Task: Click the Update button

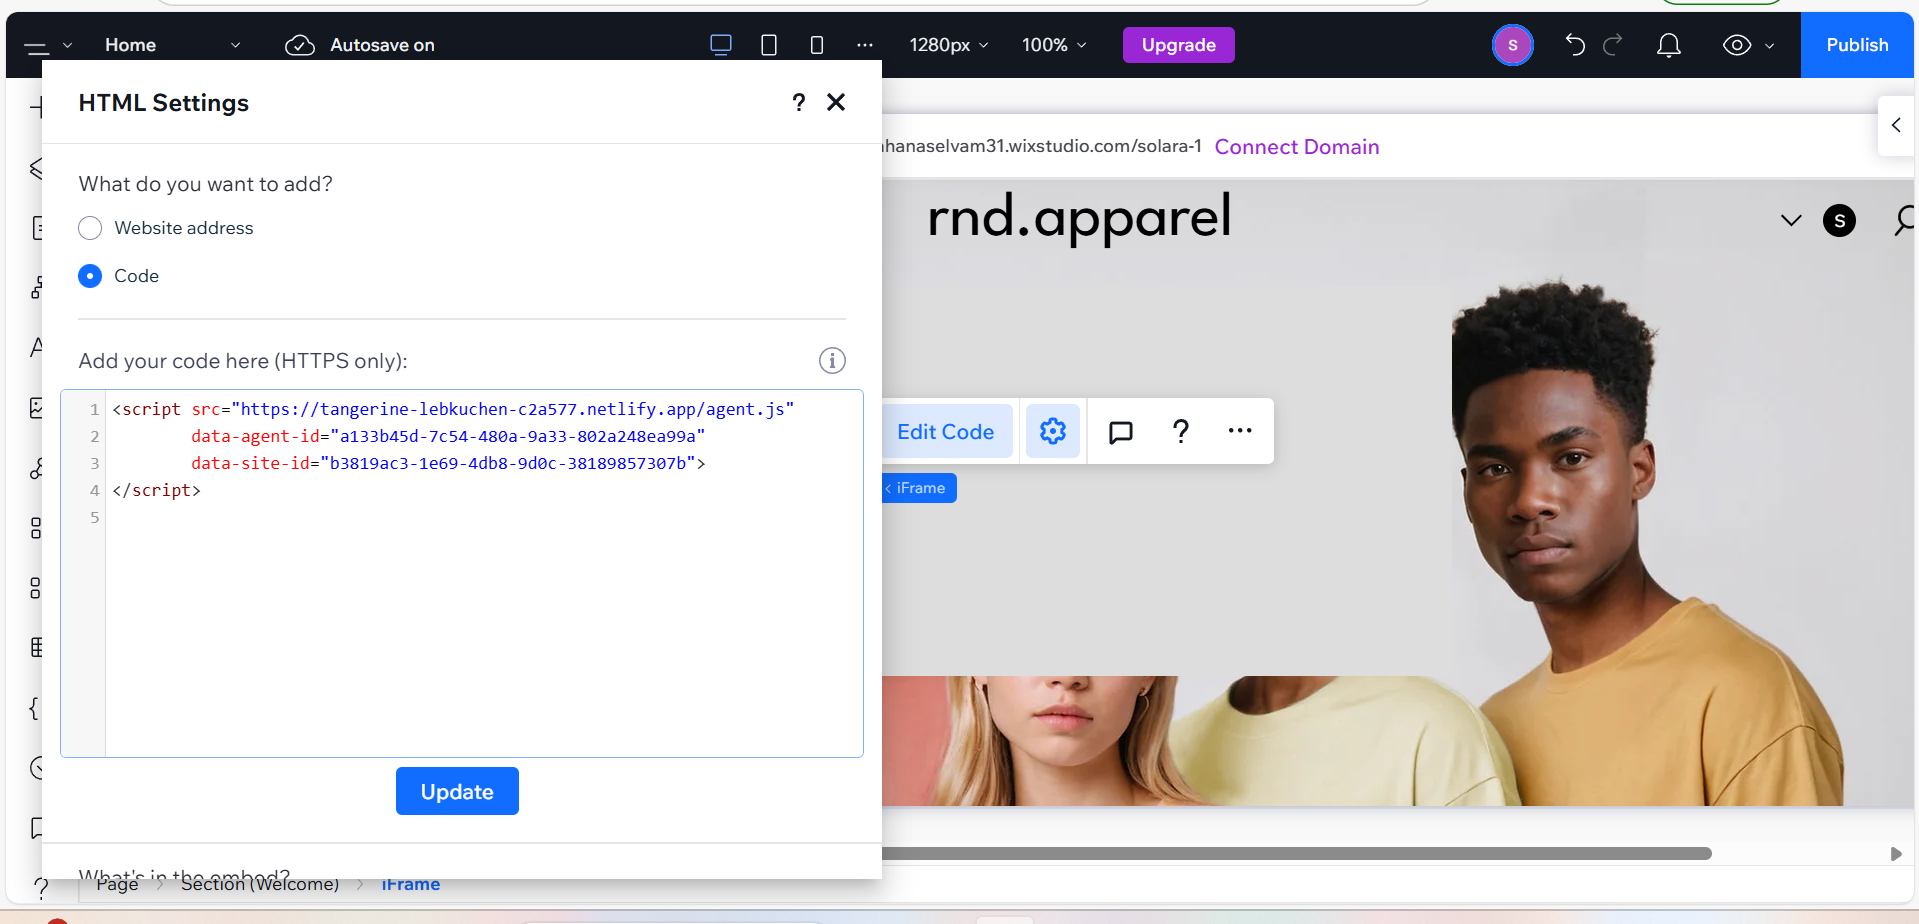Action: coord(457,791)
